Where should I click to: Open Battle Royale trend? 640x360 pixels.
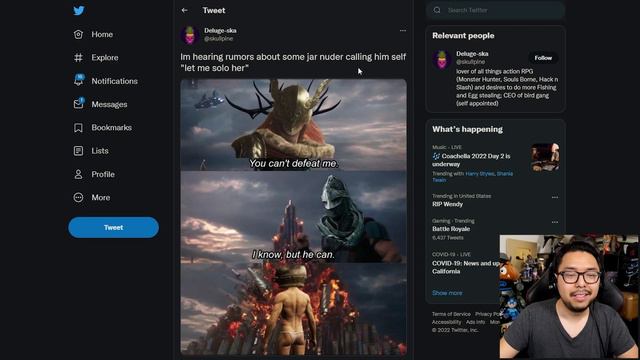(x=451, y=229)
